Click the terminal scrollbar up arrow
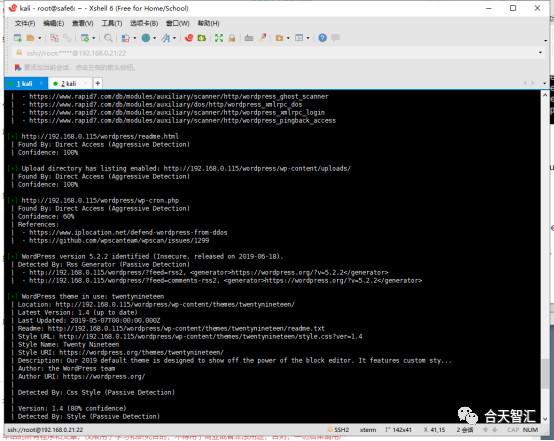 point(545,95)
